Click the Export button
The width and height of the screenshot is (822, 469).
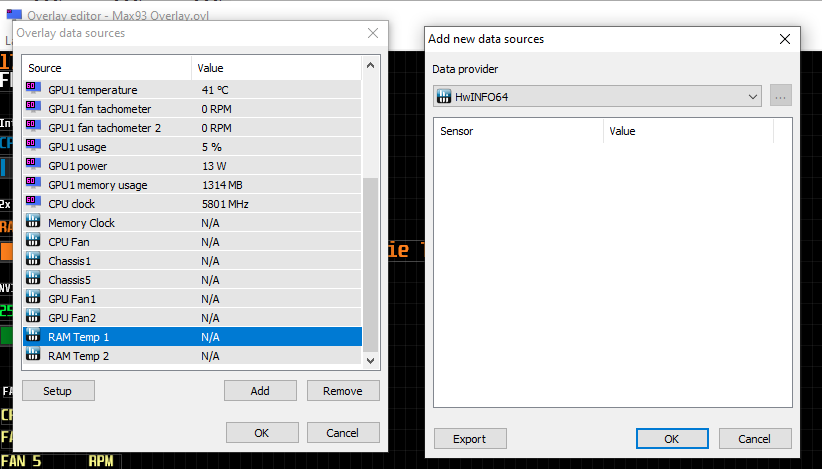[470, 439]
